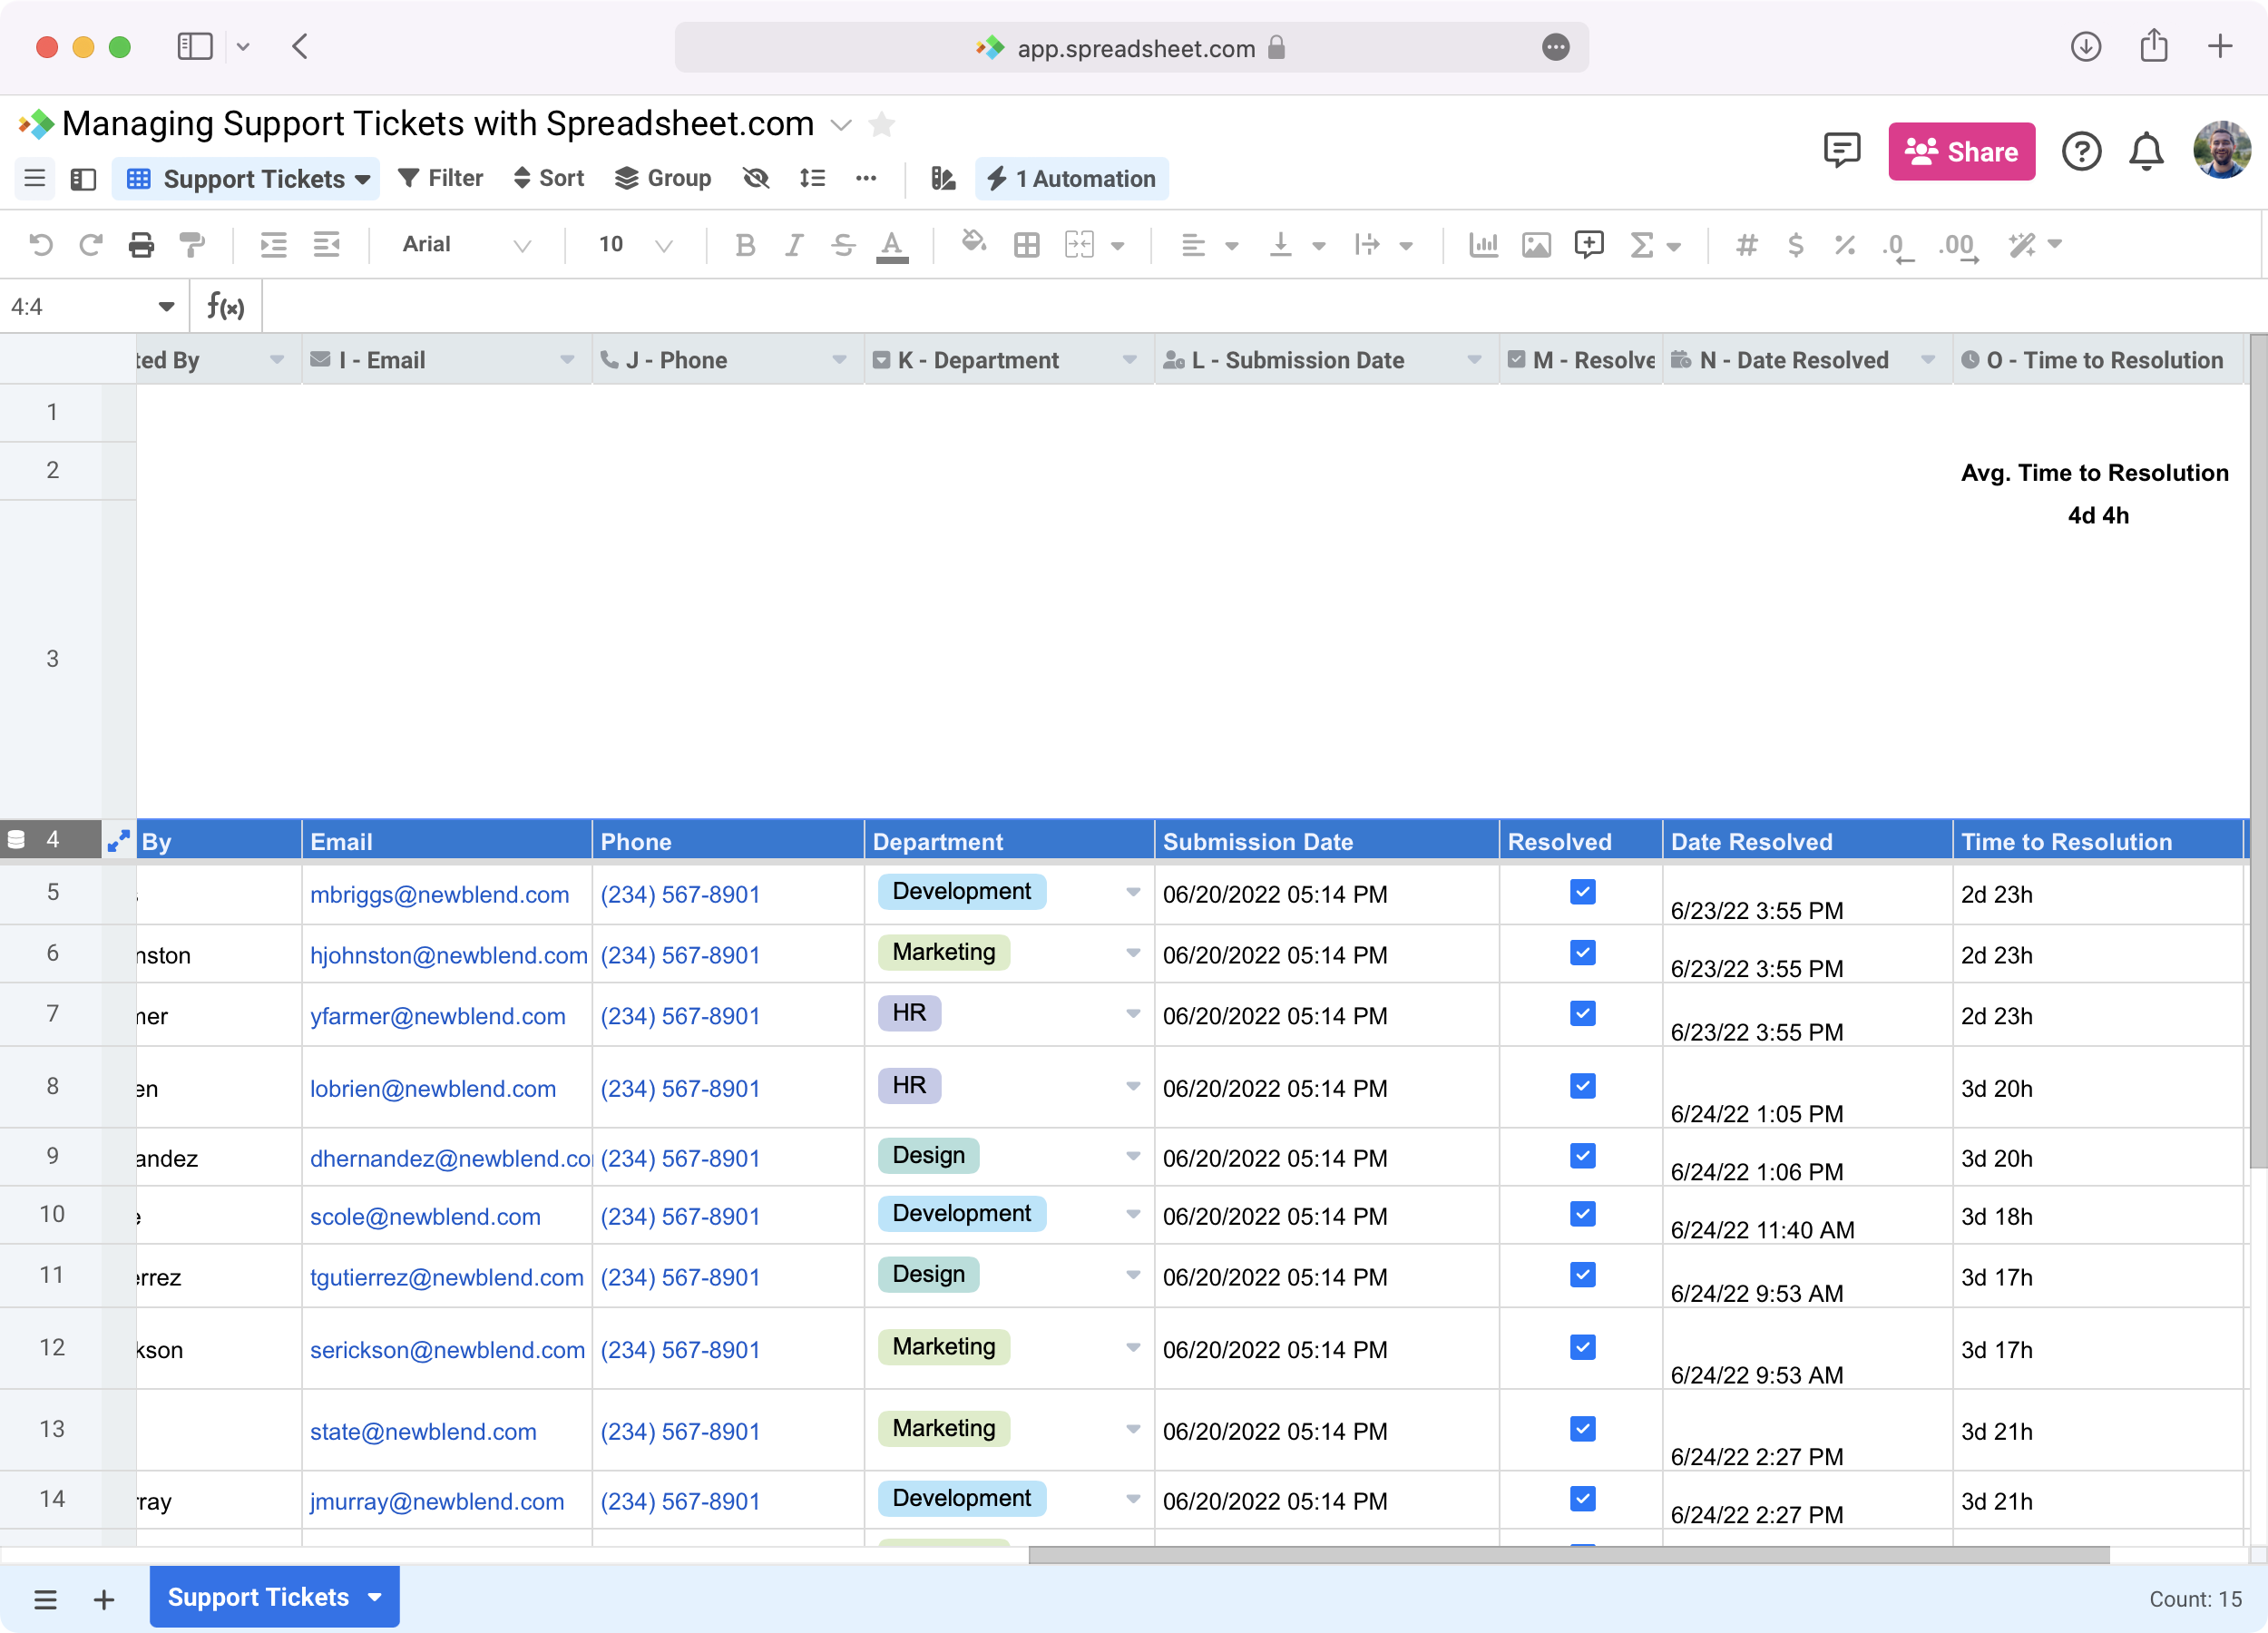Open mbriggs@newblend.com email link
The width and height of the screenshot is (2268, 1633).
pos(439,895)
